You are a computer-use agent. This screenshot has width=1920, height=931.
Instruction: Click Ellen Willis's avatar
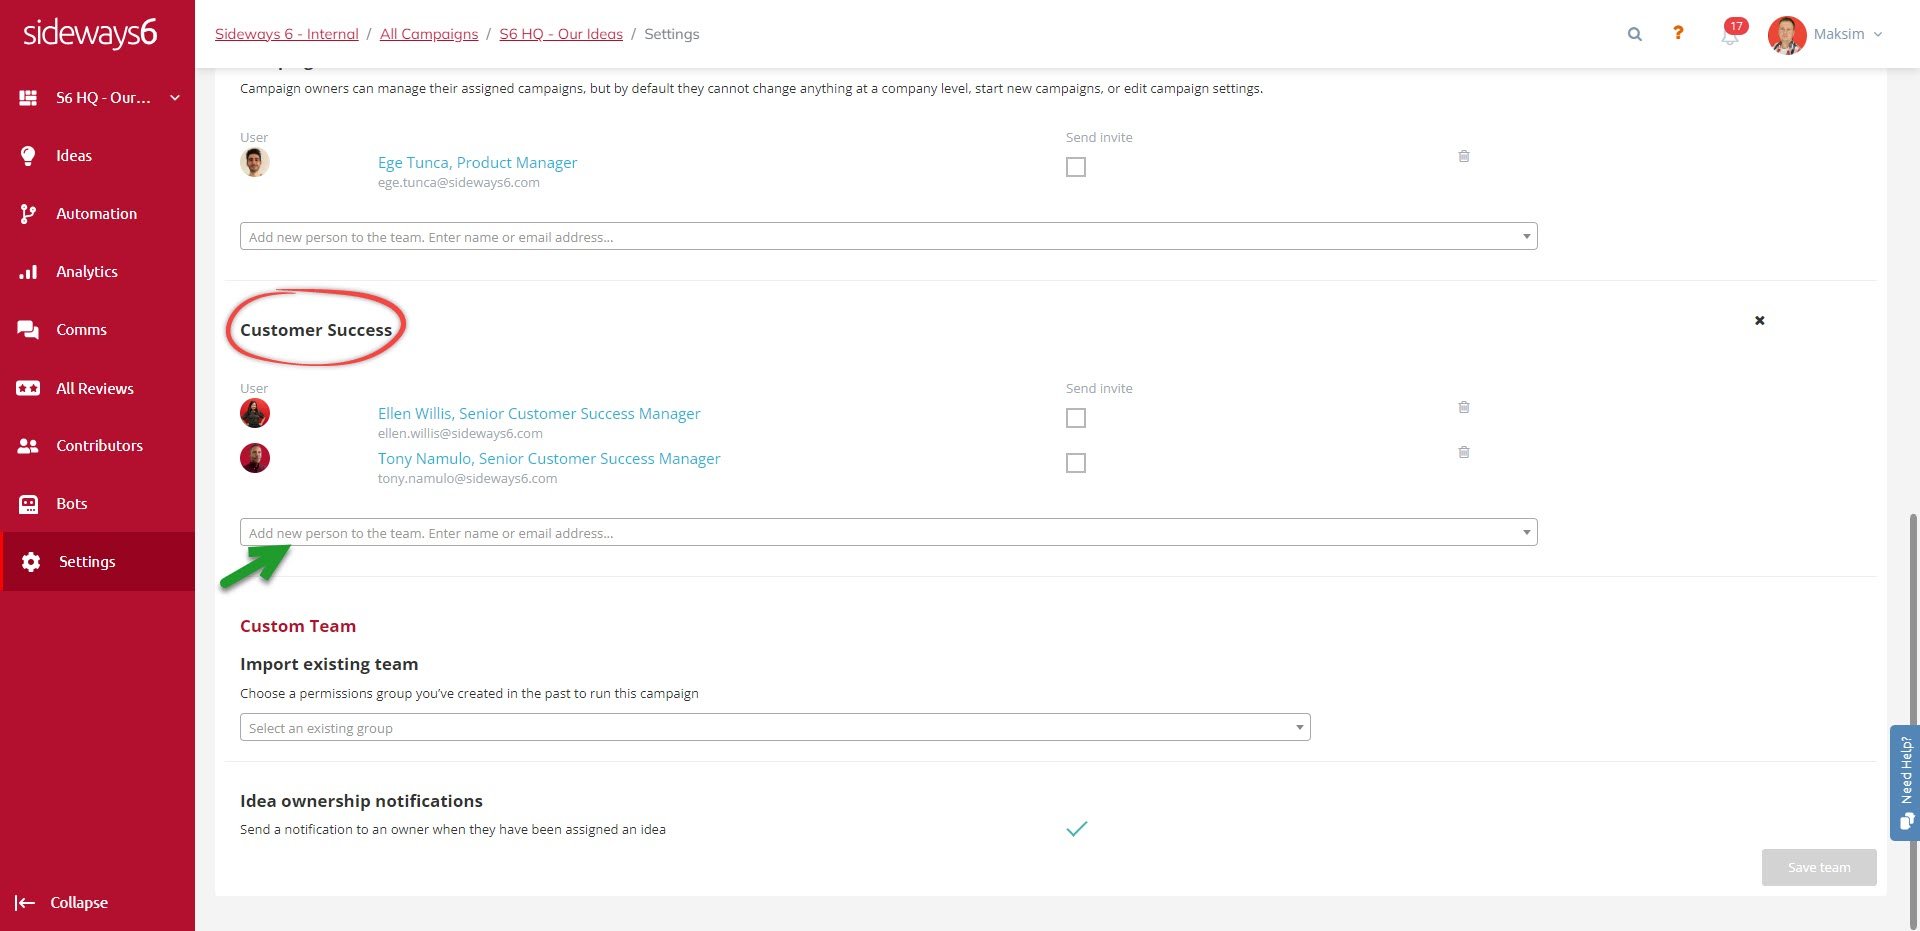pos(255,413)
